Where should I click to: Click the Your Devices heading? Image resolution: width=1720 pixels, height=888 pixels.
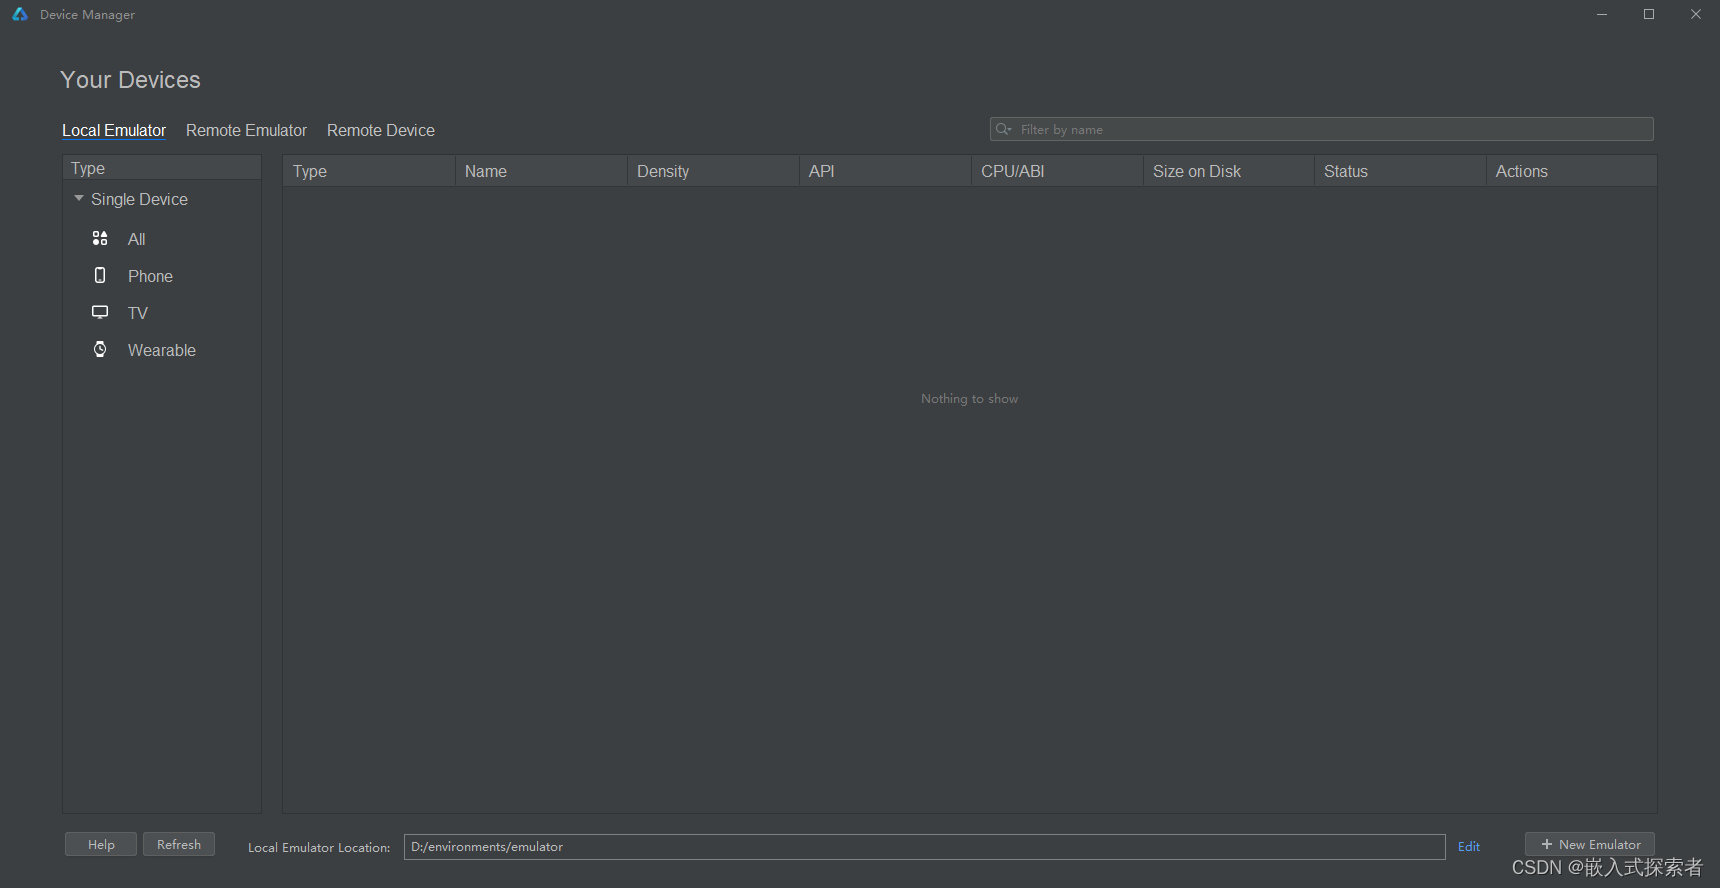click(x=130, y=80)
